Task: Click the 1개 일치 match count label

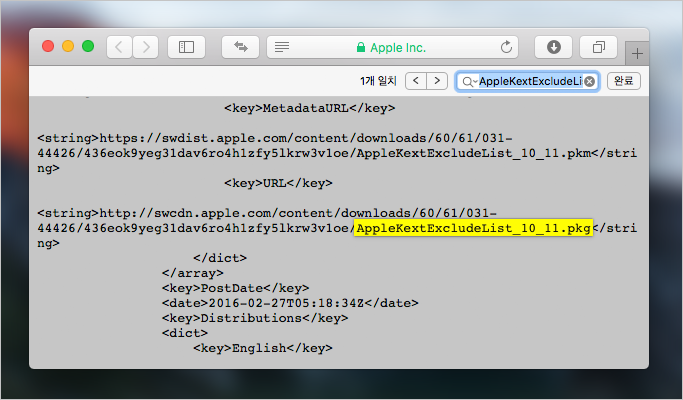Action: point(379,81)
